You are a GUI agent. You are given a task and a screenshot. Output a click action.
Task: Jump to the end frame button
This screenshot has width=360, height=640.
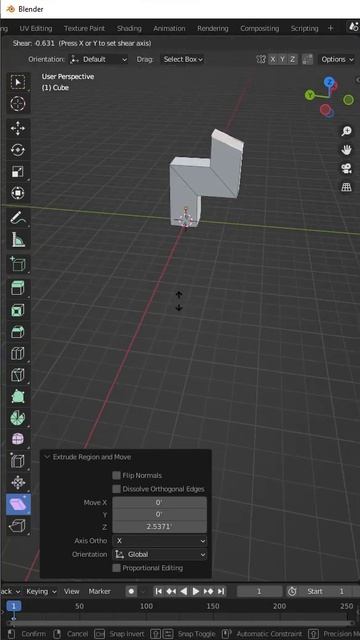click(220, 591)
